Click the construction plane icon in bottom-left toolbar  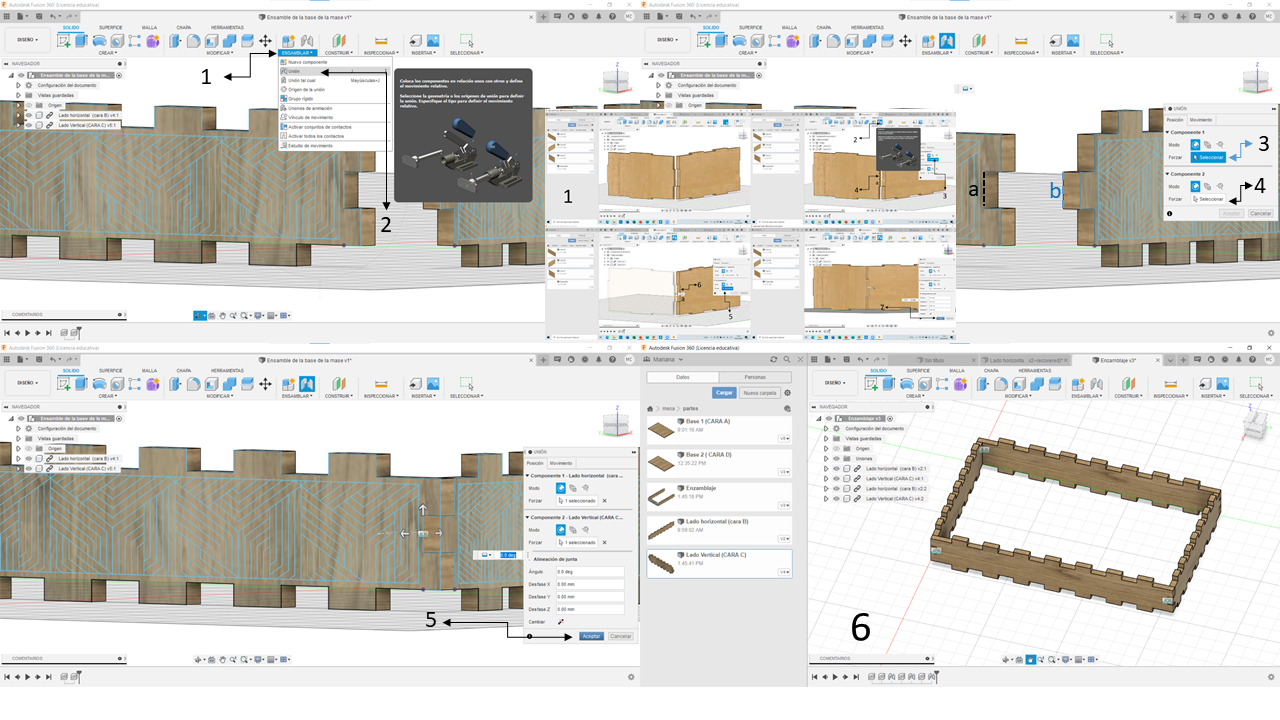[337, 384]
